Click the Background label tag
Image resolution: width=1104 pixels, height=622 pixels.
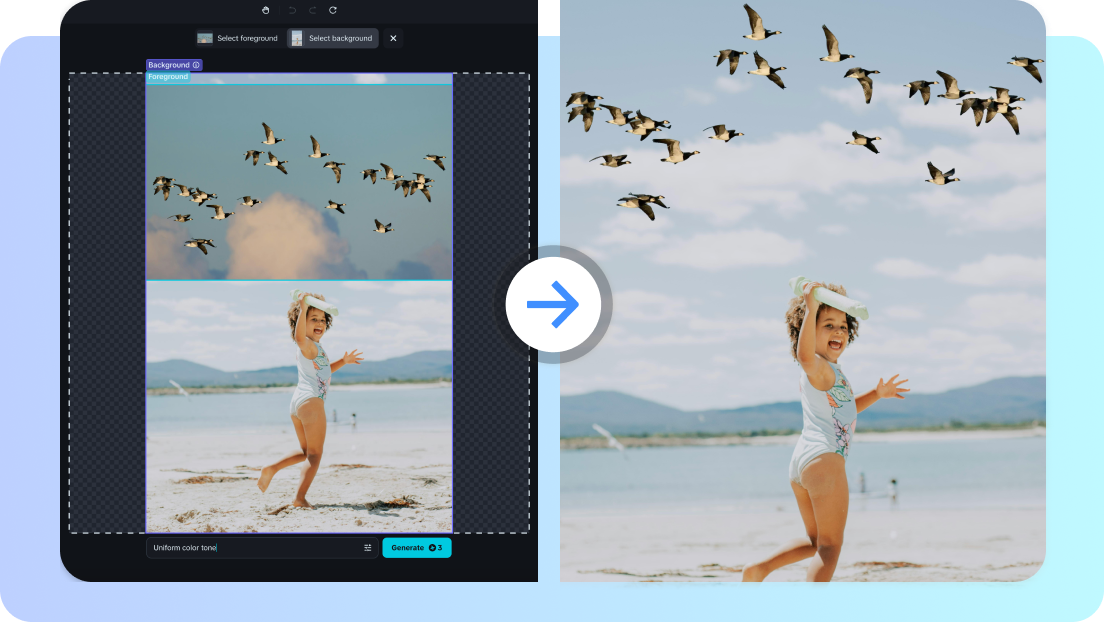point(174,65)
